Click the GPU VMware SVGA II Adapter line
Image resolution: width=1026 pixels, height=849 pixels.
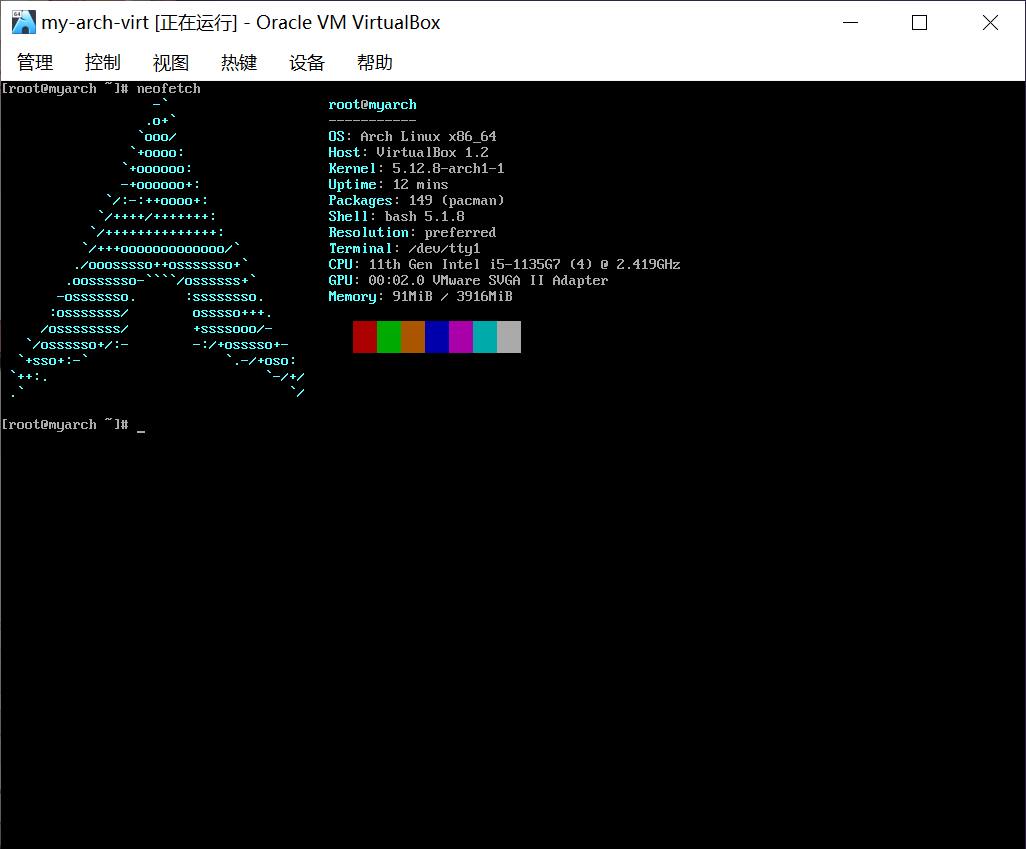click(469, 280)
